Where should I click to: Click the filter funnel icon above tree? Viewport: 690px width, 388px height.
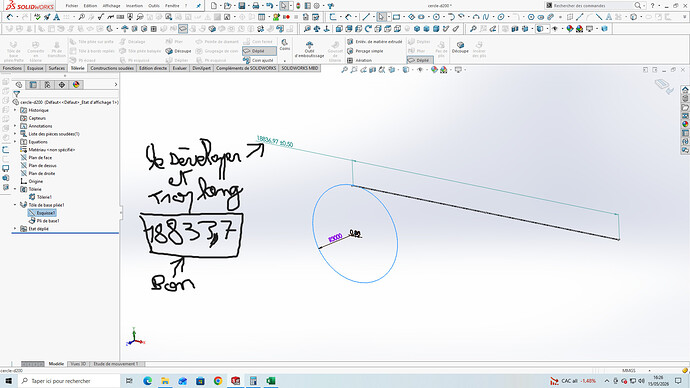pos(17,94)
